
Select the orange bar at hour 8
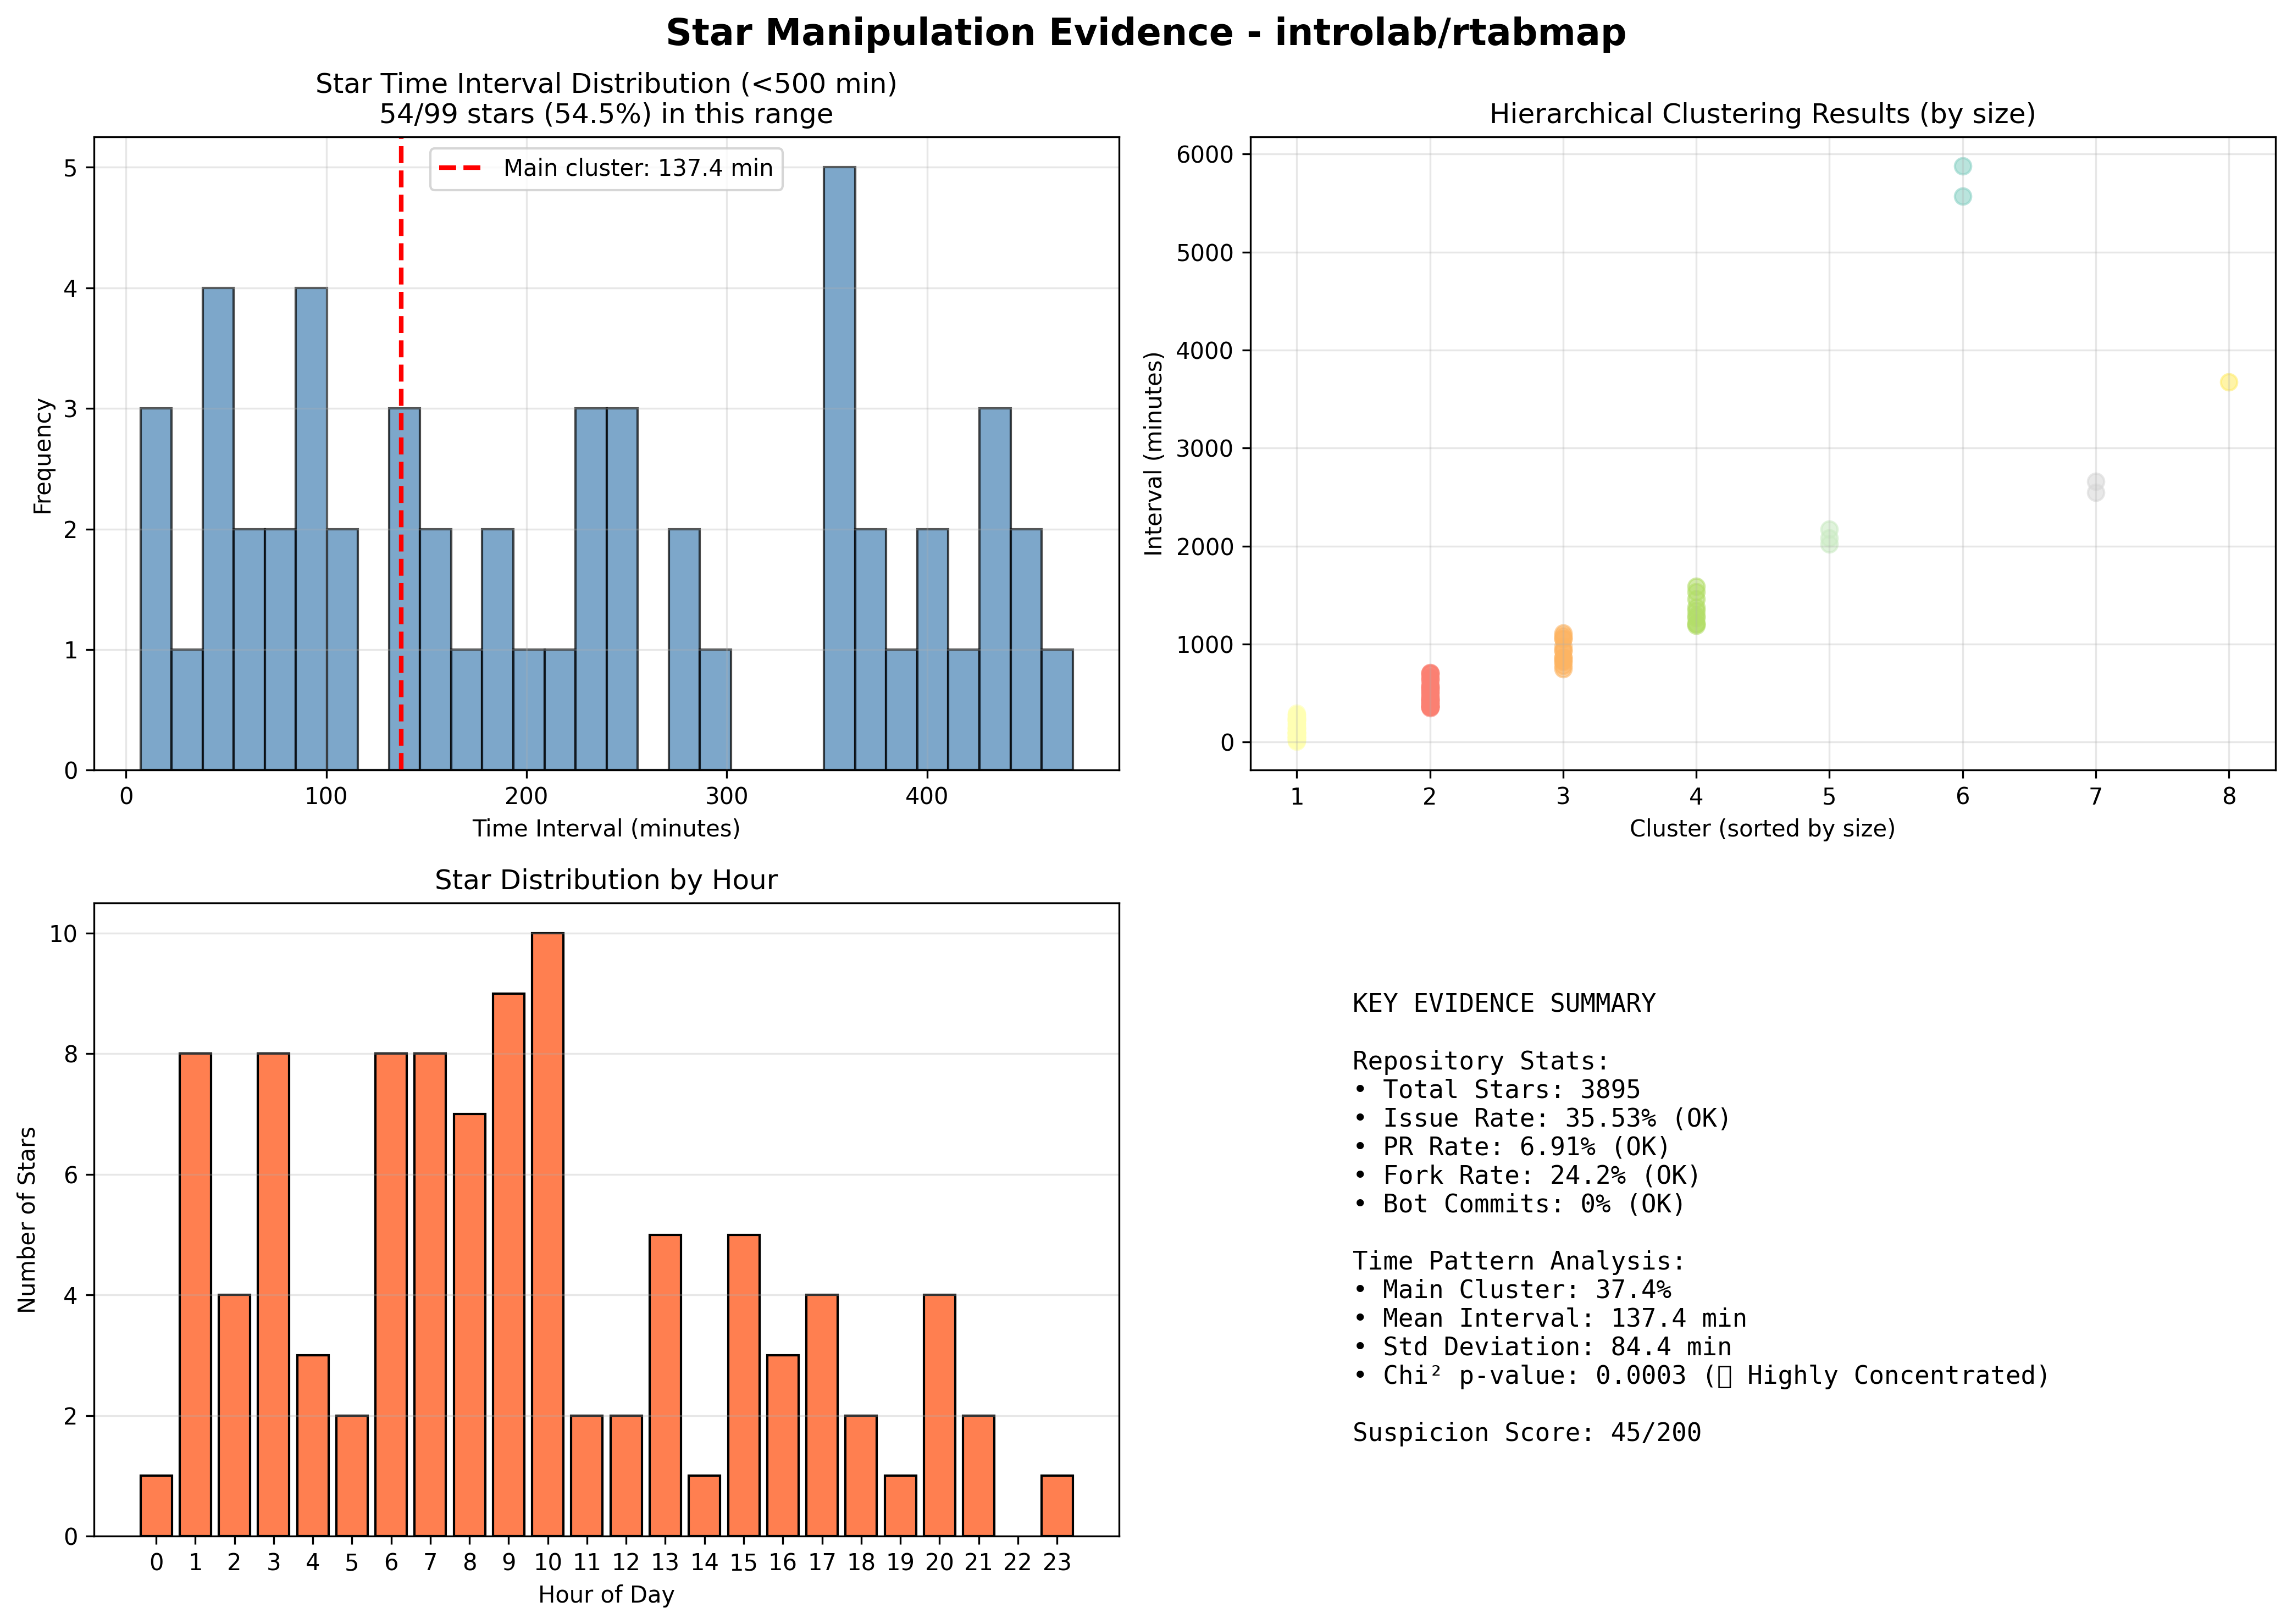470,1325
